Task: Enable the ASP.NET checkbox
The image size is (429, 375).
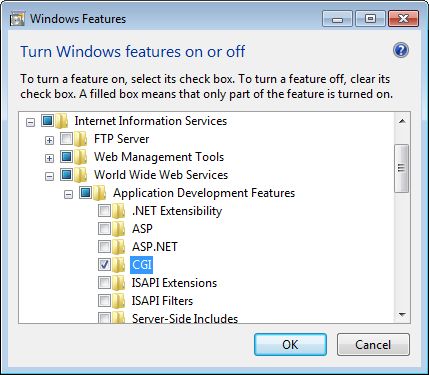Action: (104, 247)
